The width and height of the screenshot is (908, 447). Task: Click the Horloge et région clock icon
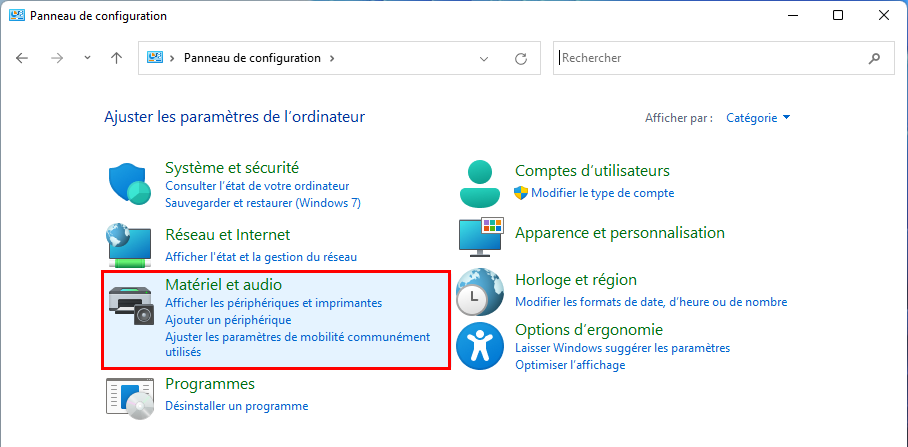480,291
